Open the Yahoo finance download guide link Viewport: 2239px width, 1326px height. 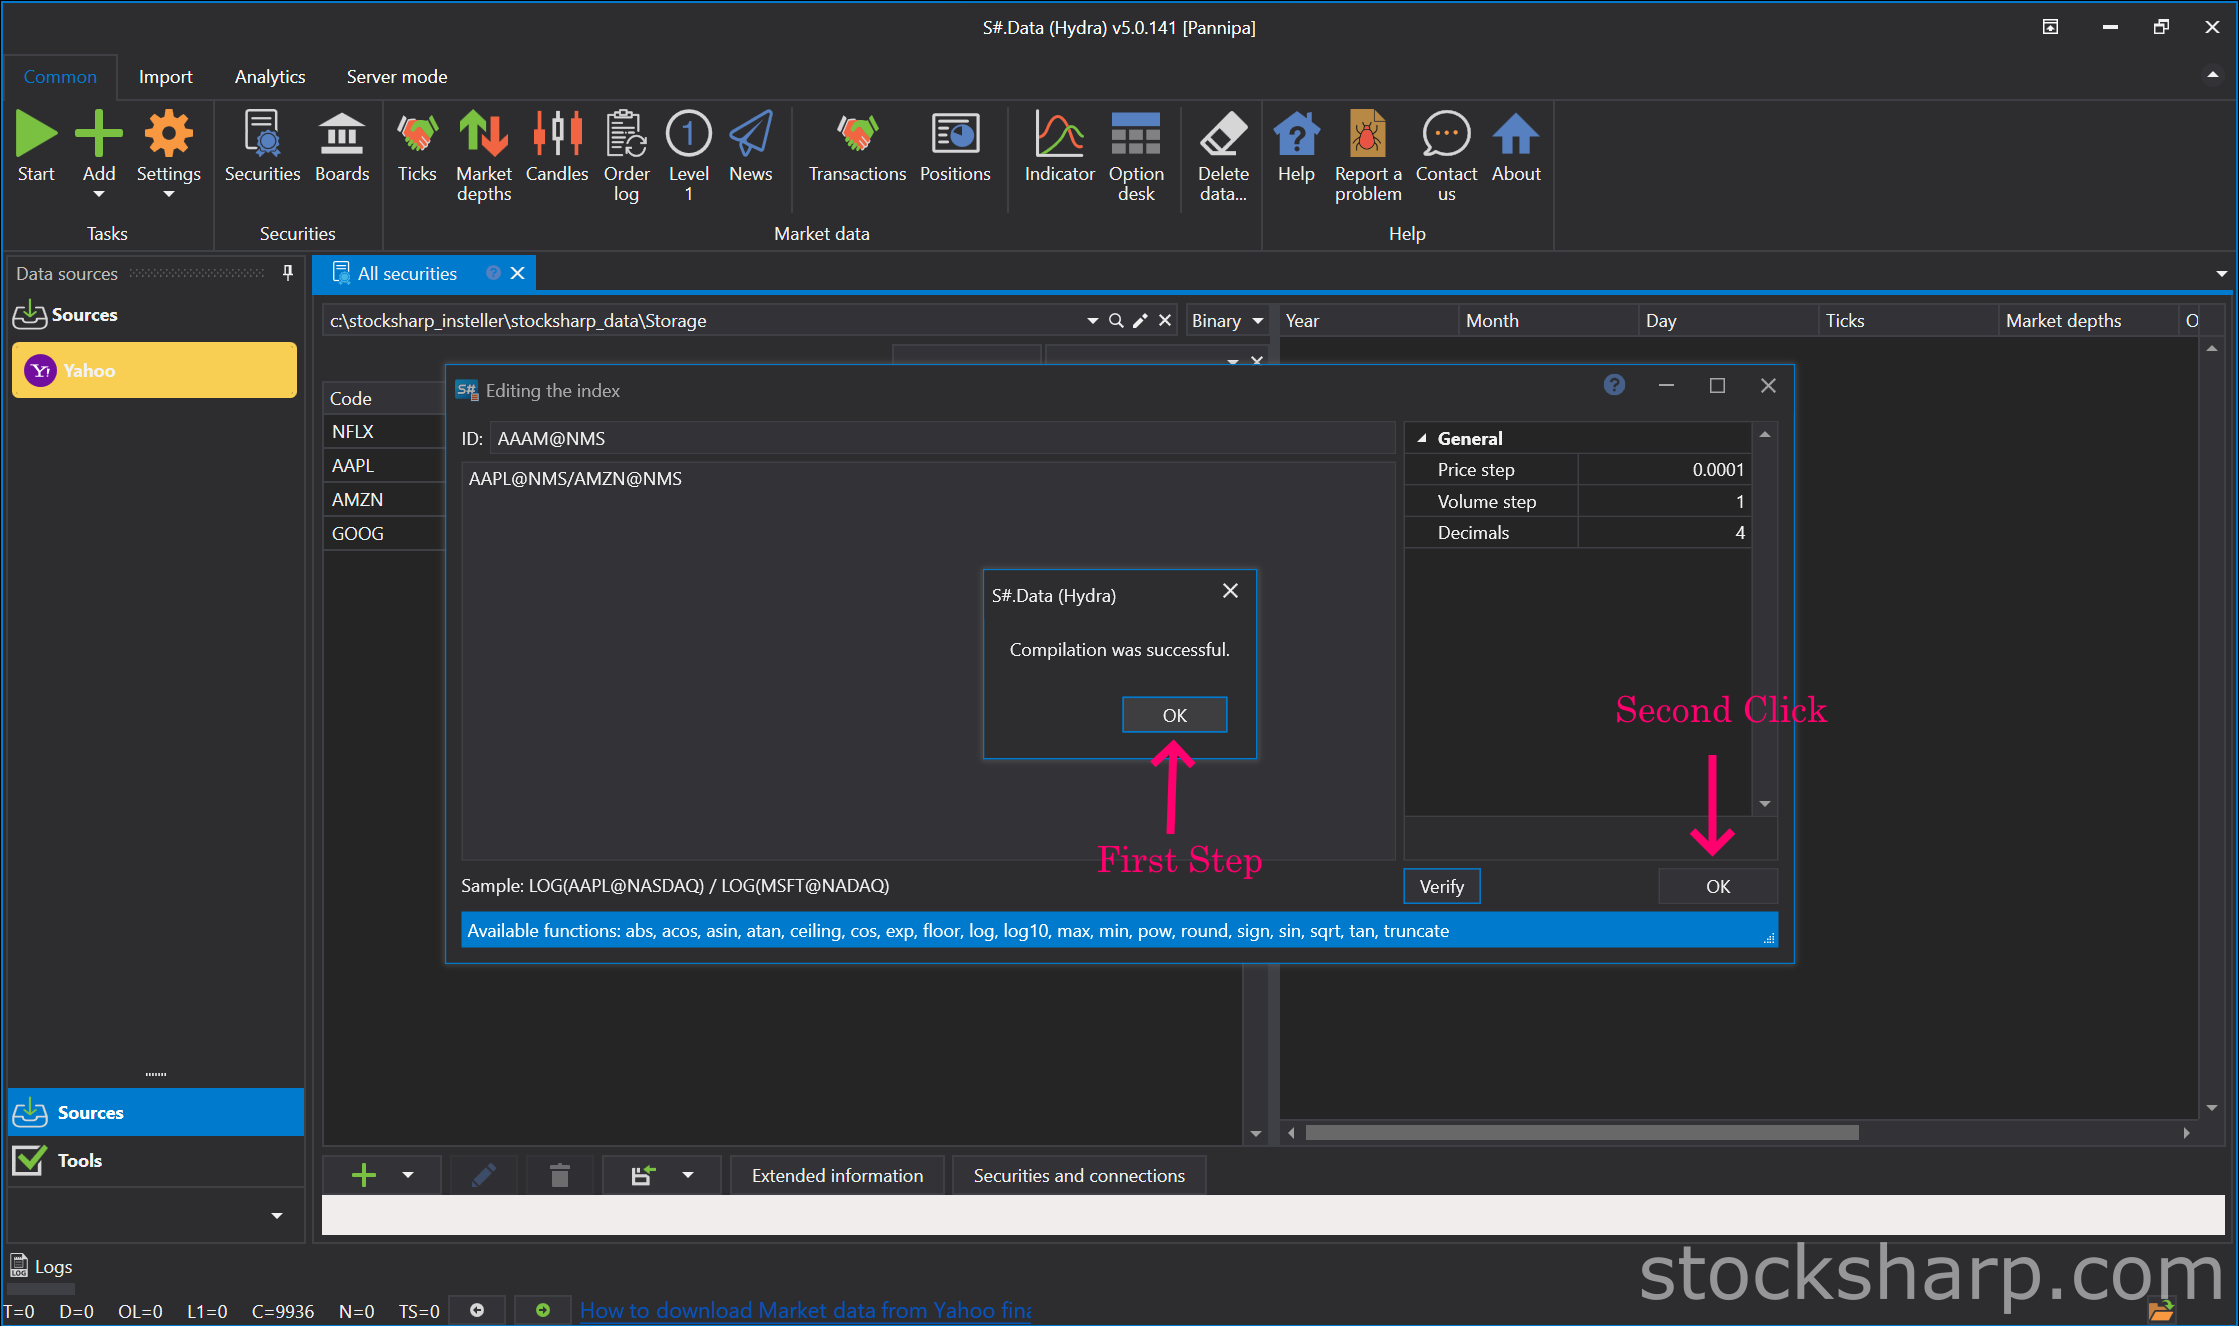click(x=805, y=1310)
